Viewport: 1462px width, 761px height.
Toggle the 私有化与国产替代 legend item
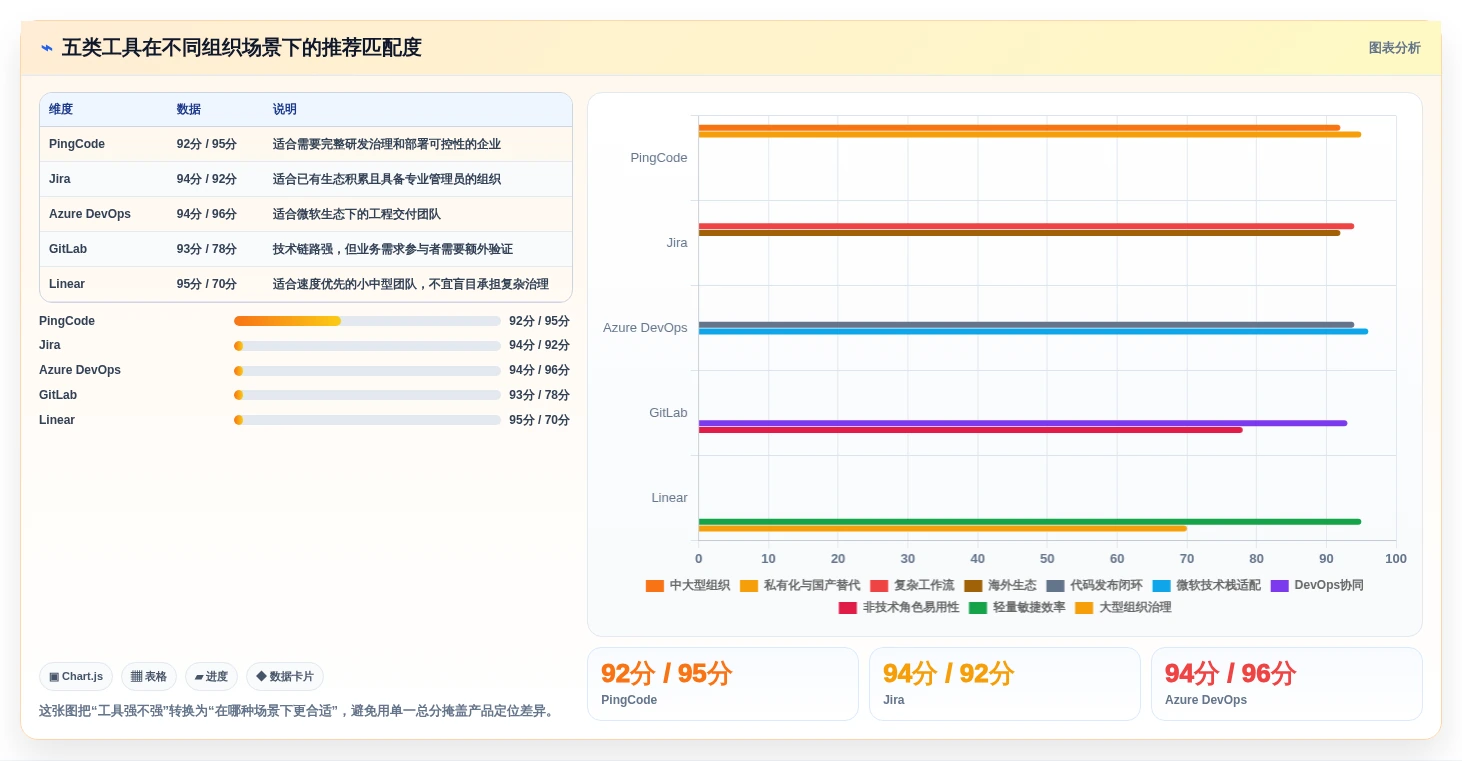[x=800, y=585]
